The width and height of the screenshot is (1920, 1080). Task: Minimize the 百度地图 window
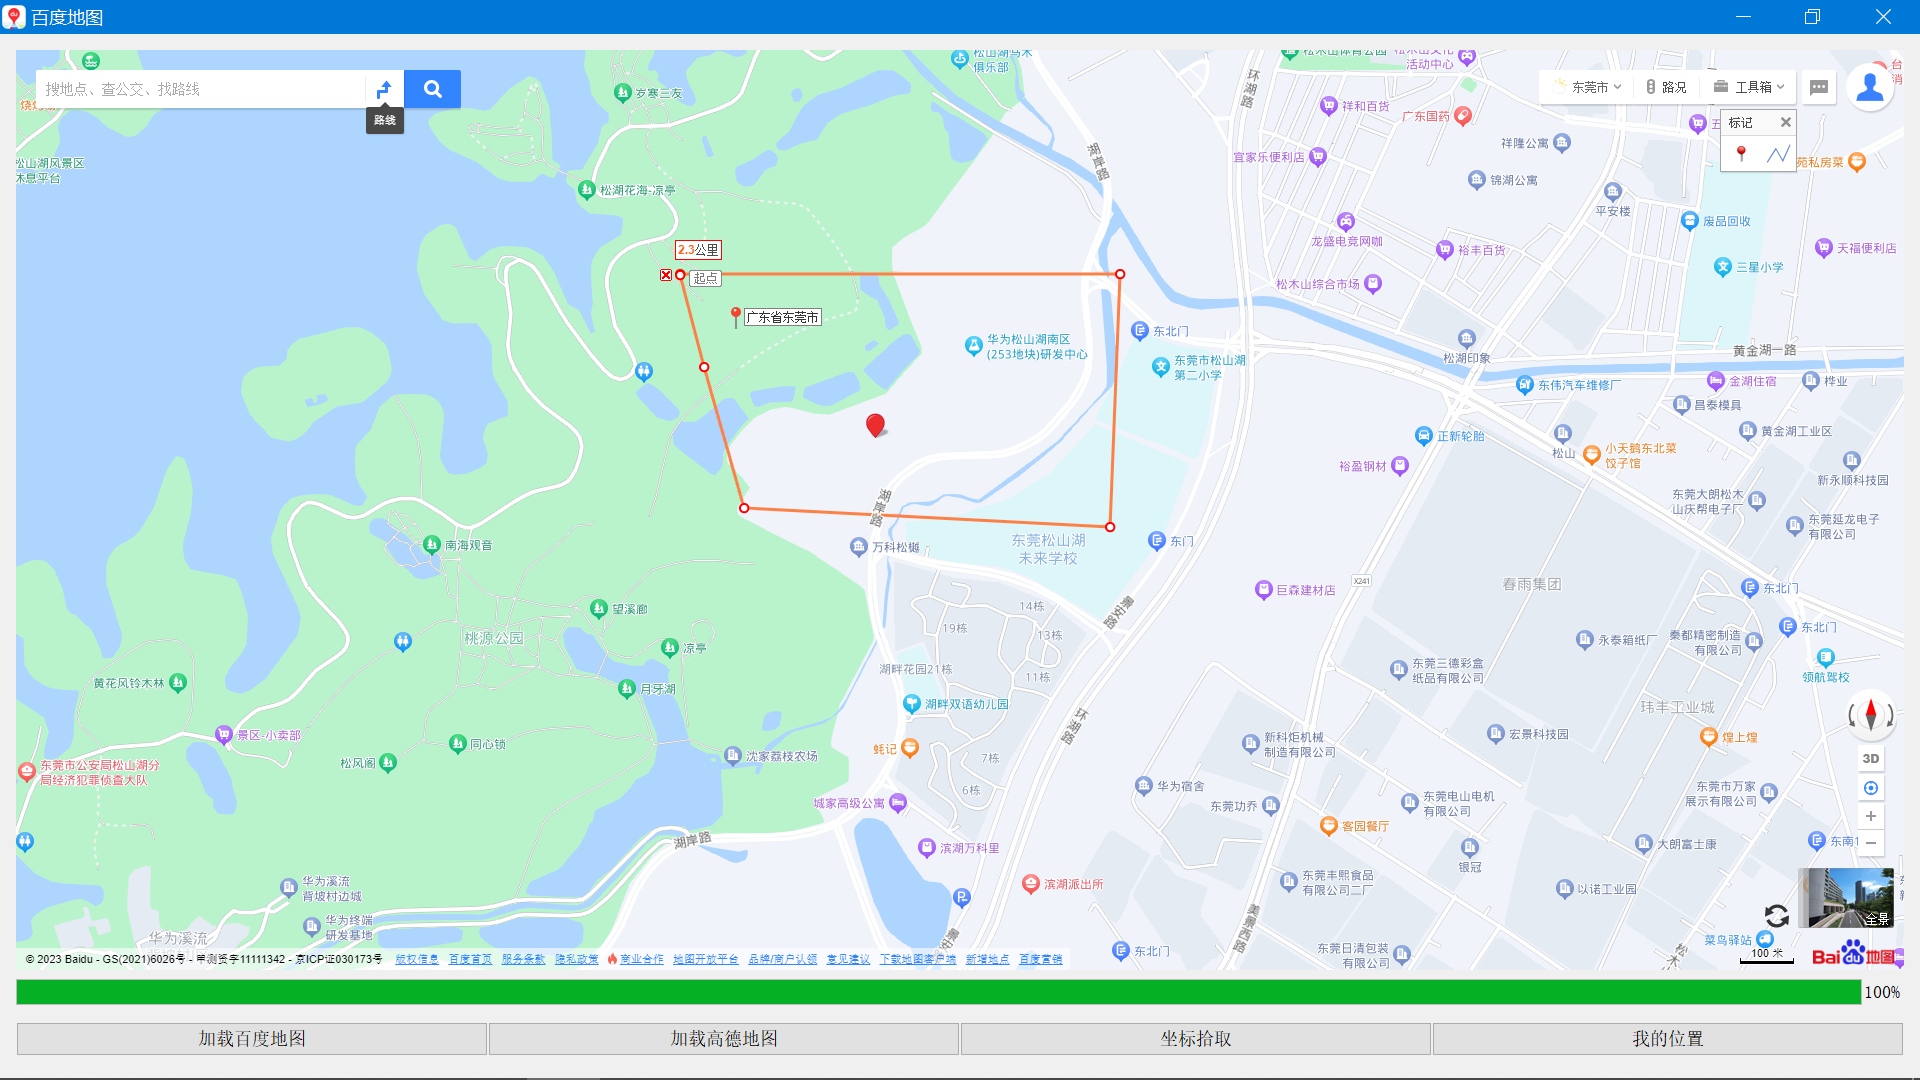[x=1743, y=17]
